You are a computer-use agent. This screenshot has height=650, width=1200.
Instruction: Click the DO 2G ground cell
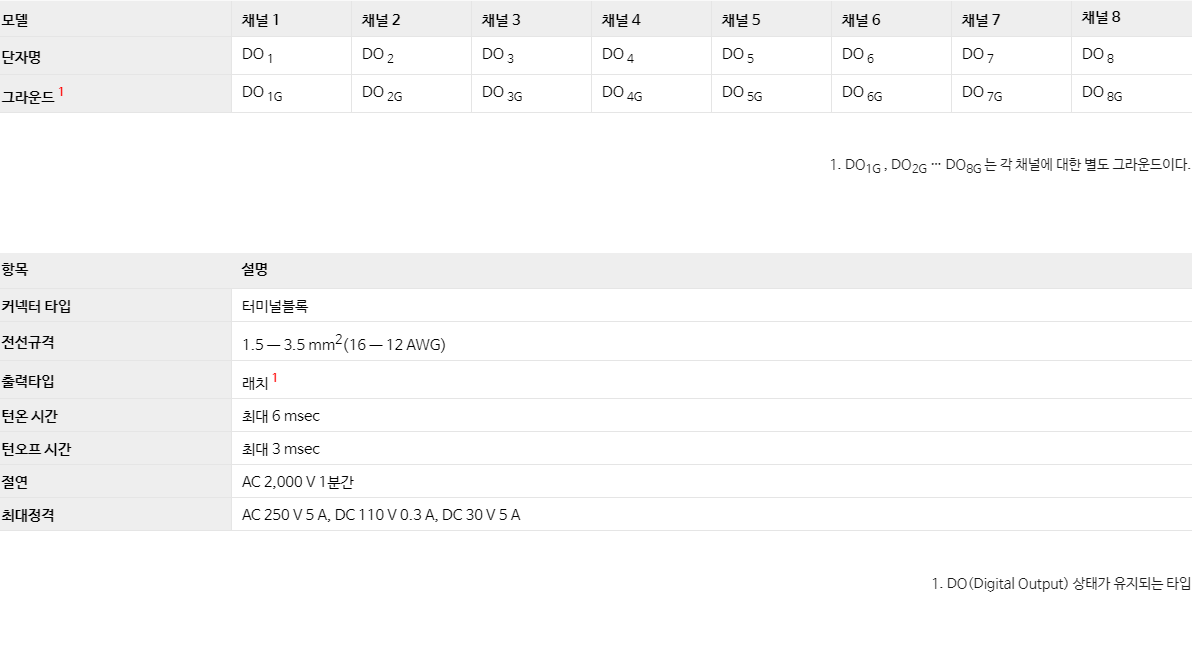click(x=382, y=93)
